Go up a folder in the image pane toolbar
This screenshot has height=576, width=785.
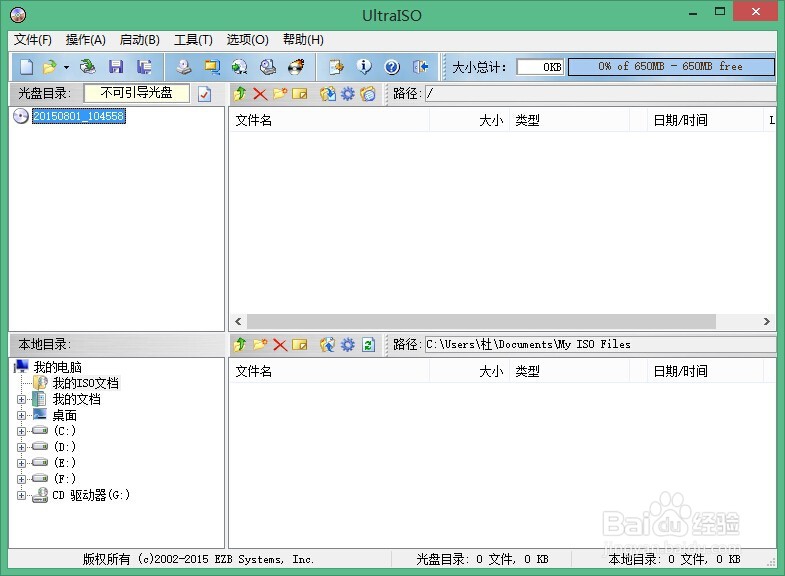click(x=240, y=94)
